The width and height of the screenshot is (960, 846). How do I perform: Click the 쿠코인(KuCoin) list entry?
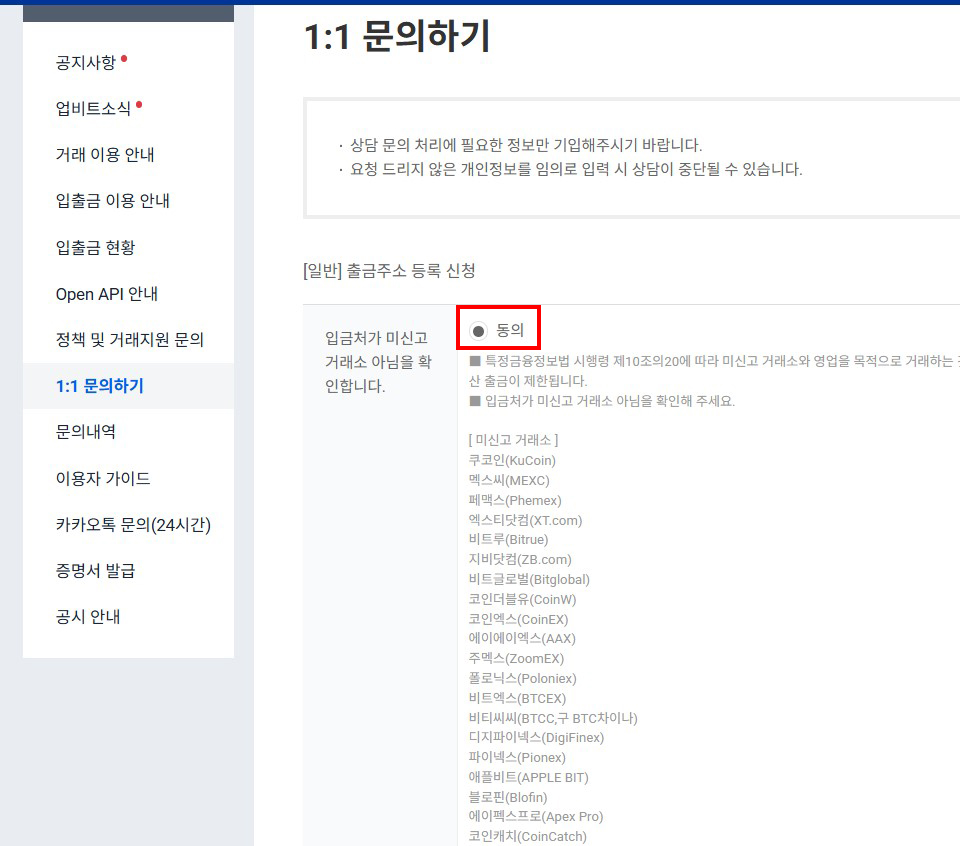[512, 460]
